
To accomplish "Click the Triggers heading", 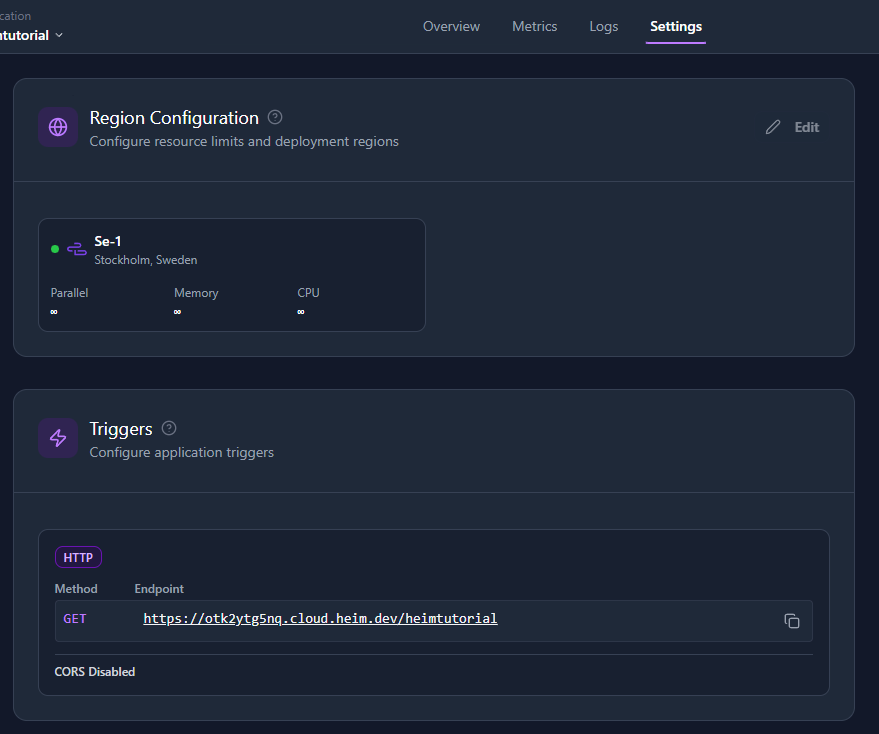I will click(x=121, y=429).
